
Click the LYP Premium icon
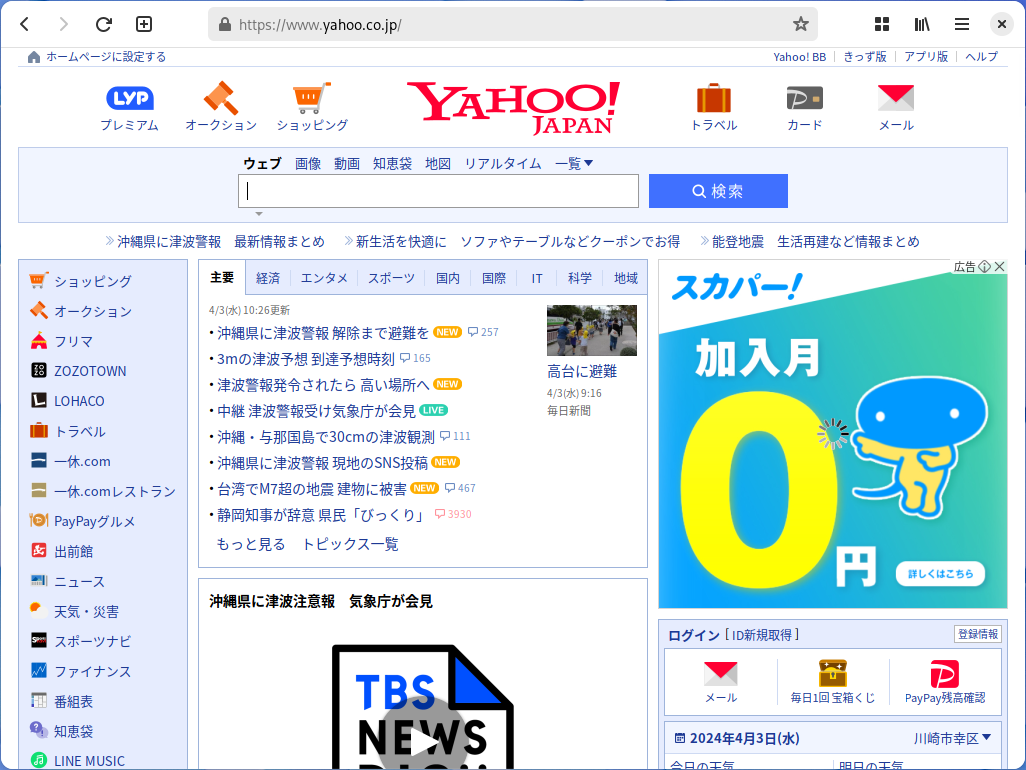coord(130,99)
